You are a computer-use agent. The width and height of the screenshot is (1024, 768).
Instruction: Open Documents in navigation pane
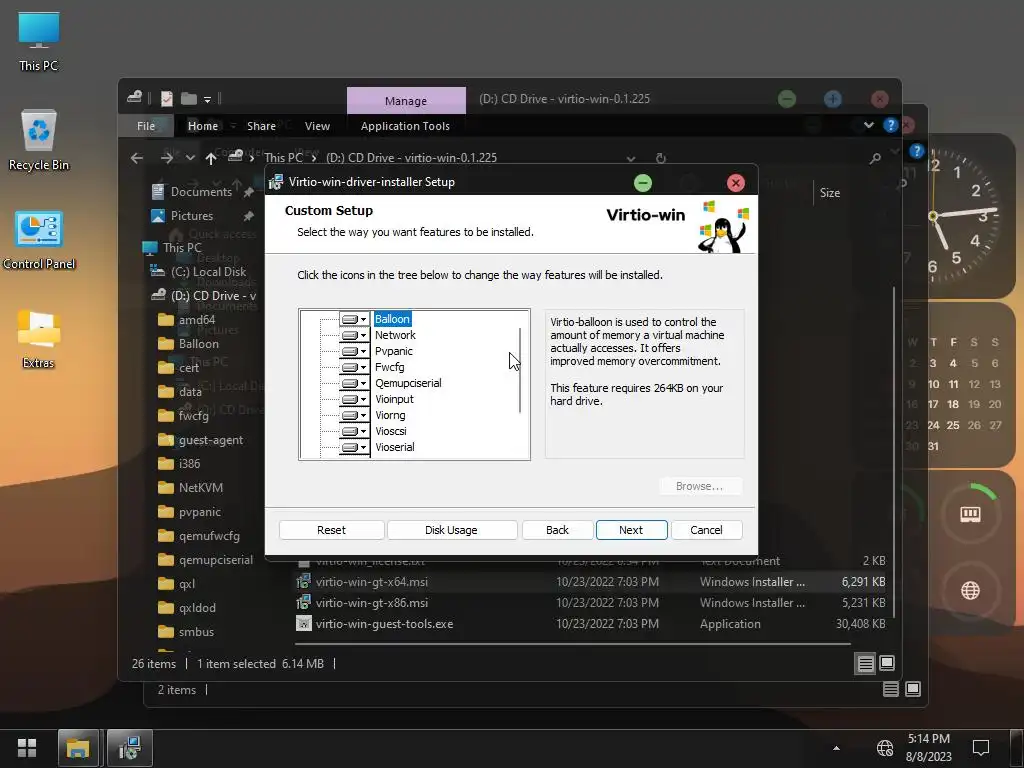tap(201, 192)
